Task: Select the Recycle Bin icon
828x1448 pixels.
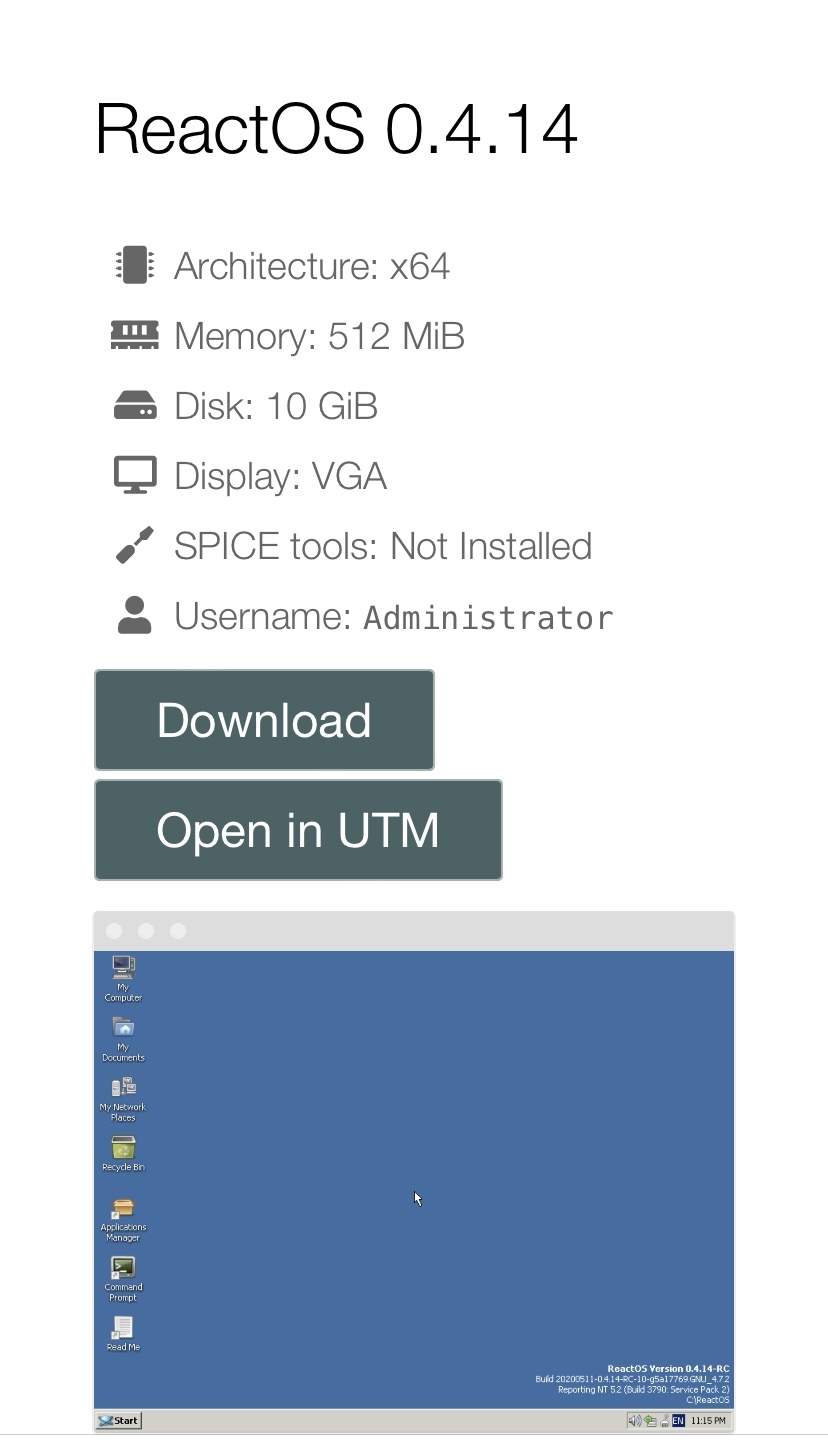Action: click(x=123, y=1153)
